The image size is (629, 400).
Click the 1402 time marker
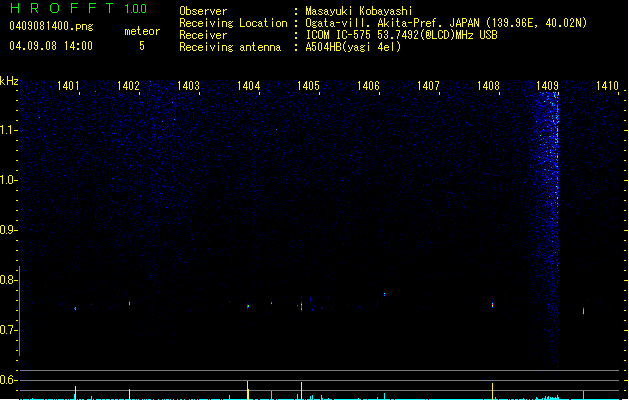pyautogui.click(x=128, y=85)
